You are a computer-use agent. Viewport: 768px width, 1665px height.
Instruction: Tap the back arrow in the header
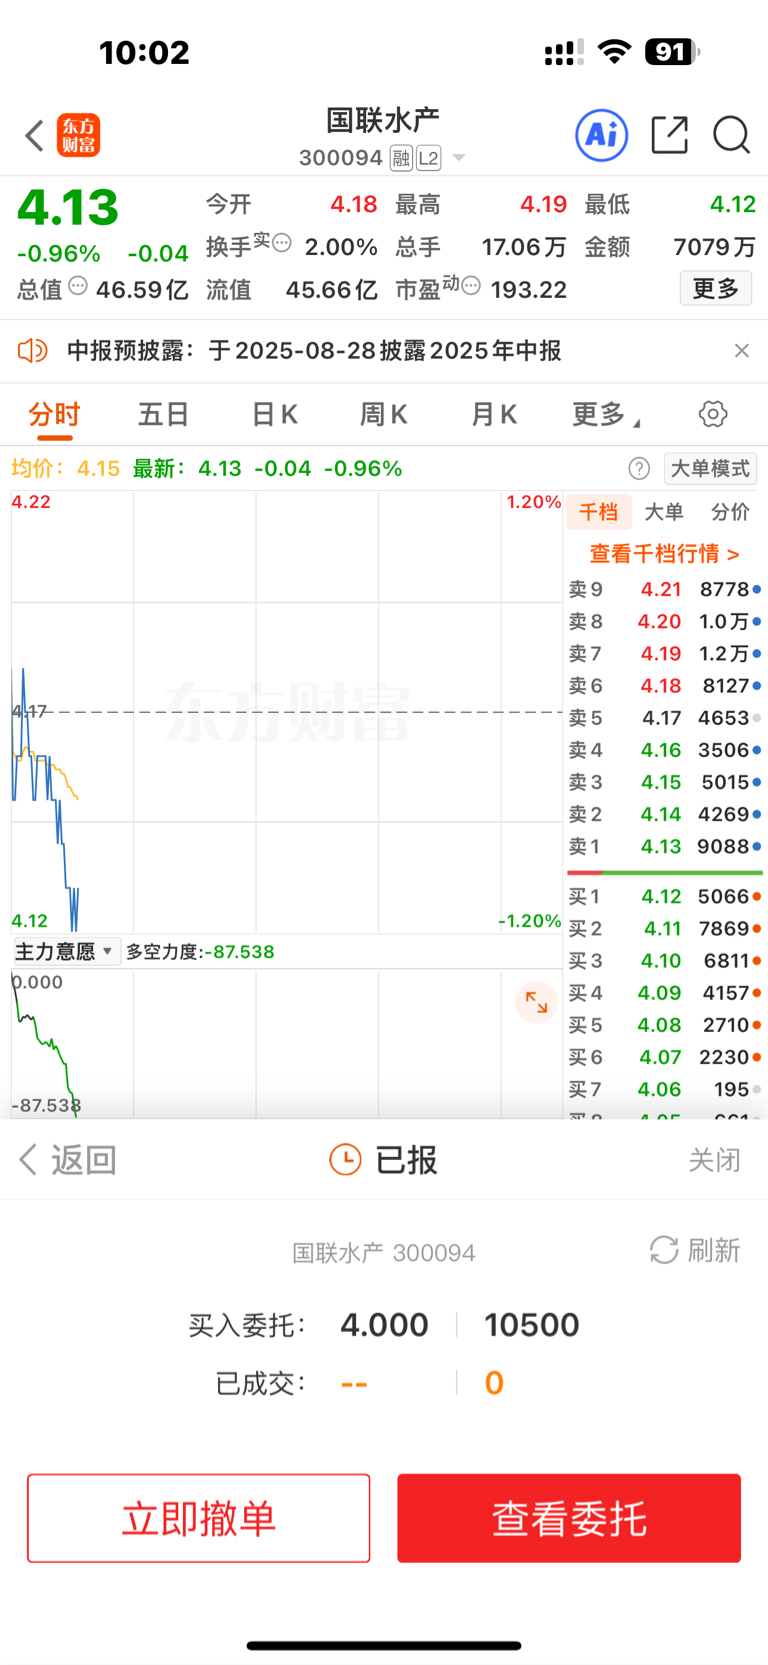coord(35,135)
